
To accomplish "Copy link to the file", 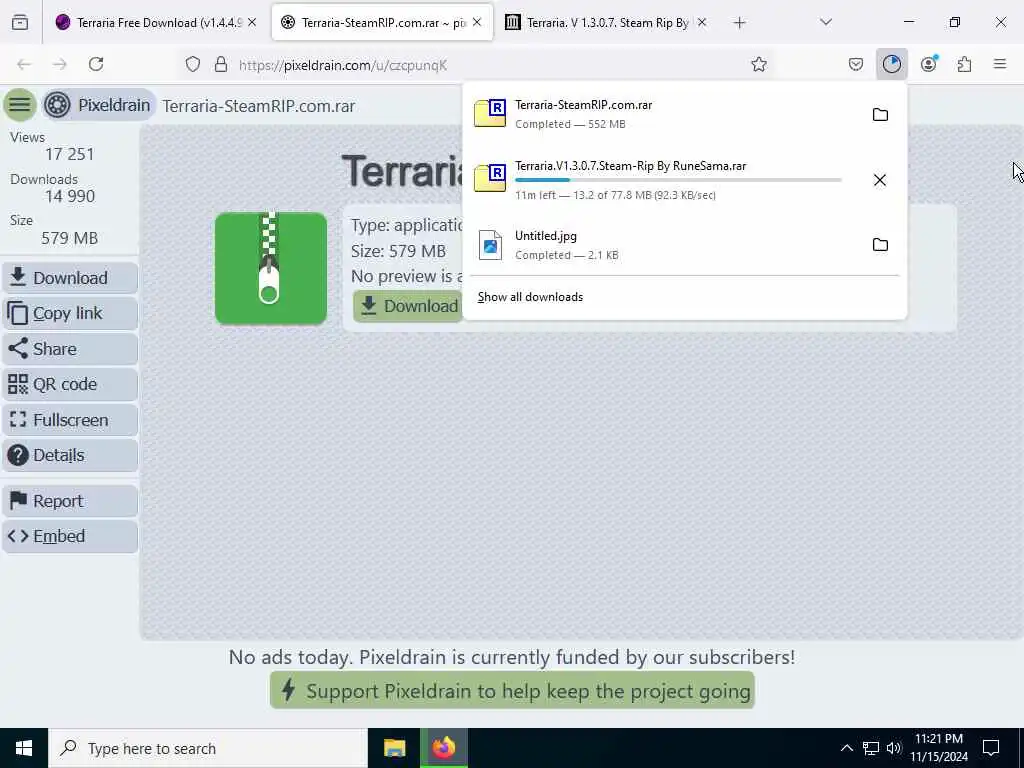I will [70, 313].
